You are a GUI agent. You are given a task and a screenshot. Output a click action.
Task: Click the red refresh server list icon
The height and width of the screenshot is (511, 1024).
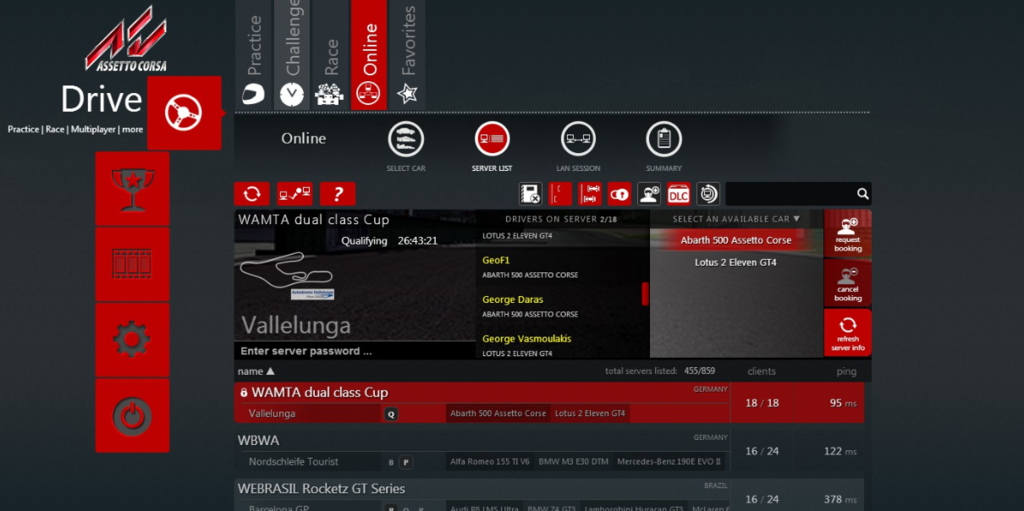pyautogui.click(x=251, y=194)
